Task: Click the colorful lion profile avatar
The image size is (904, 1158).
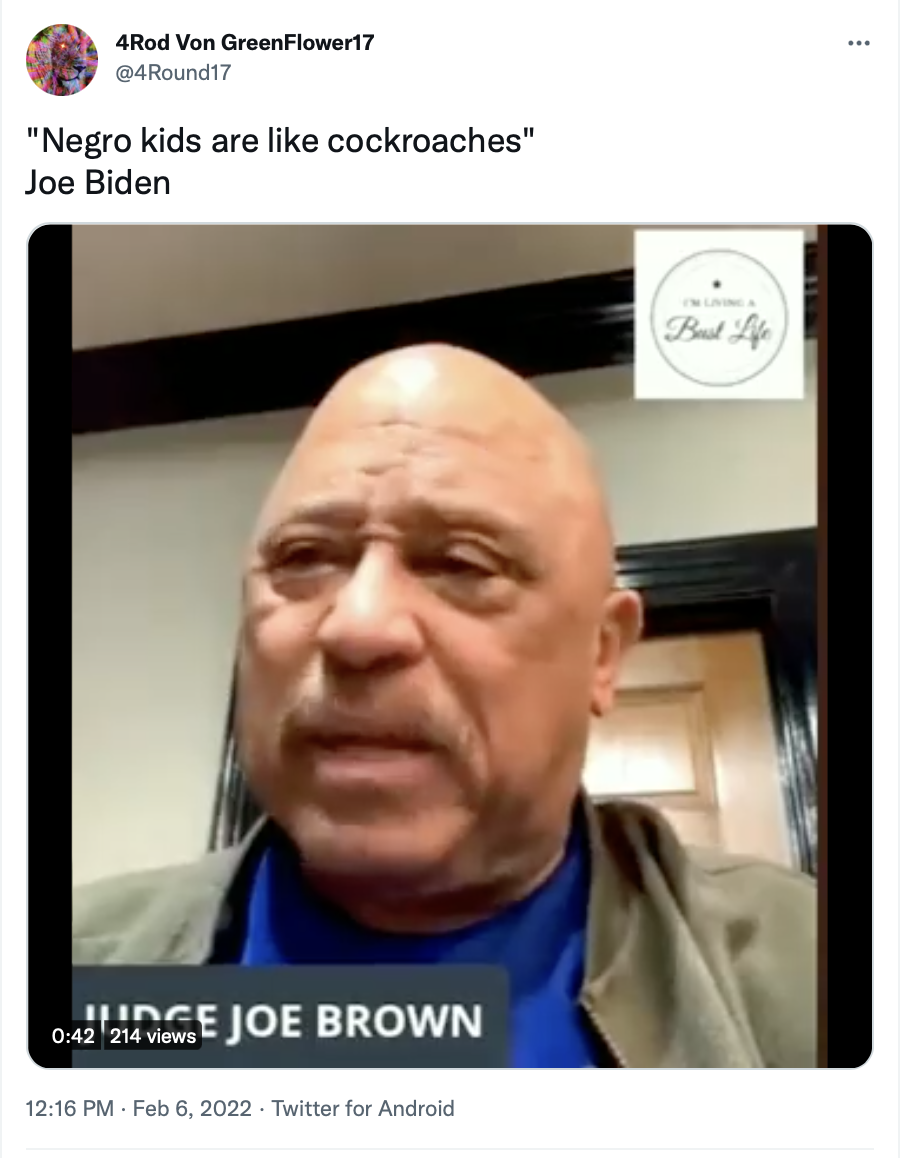Action: 62,60
